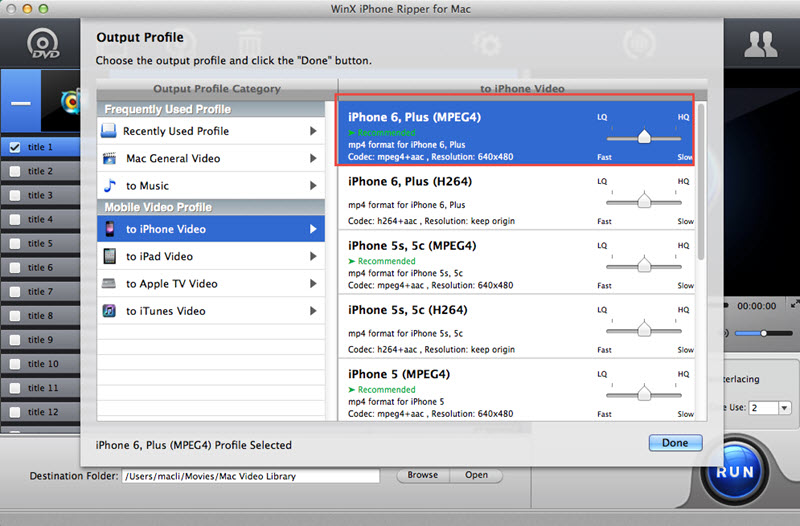Select Recently Used Profile category
Screen dimensions: 800x526
(x=211, y=131)
